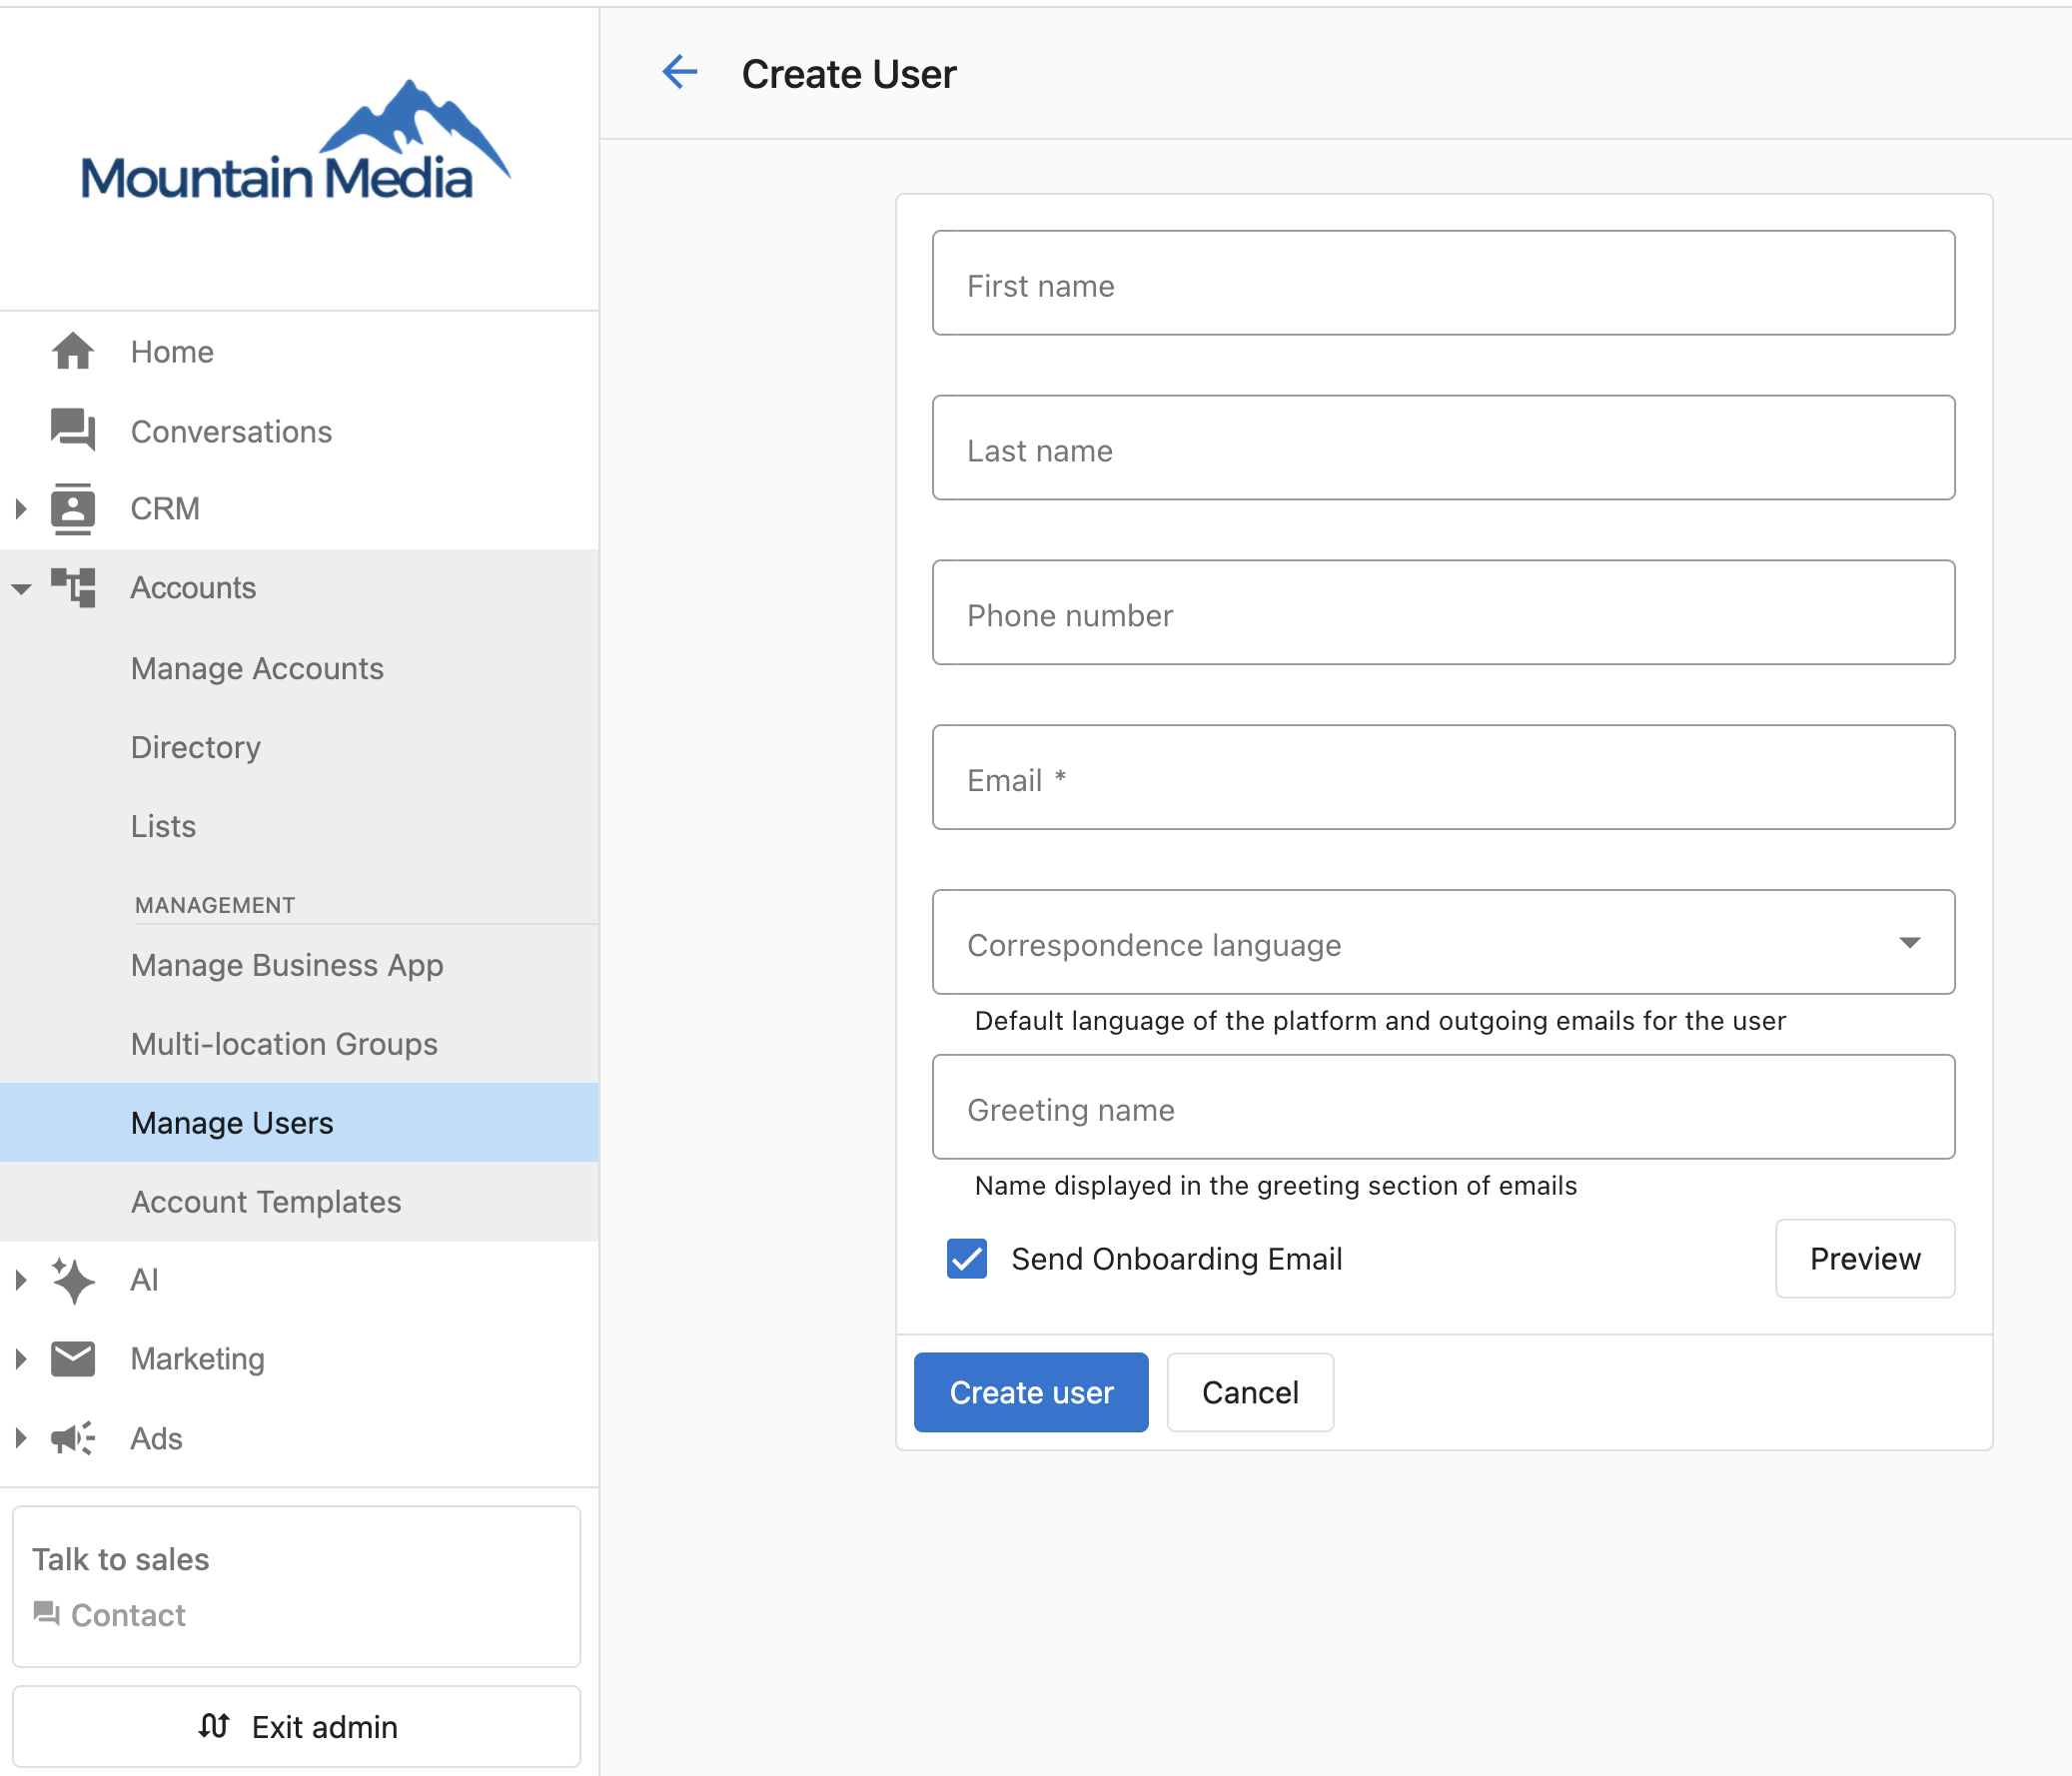Click the Ads label in the sidebar
Screen dimensions: 2072x1776
click(156, 1438)
